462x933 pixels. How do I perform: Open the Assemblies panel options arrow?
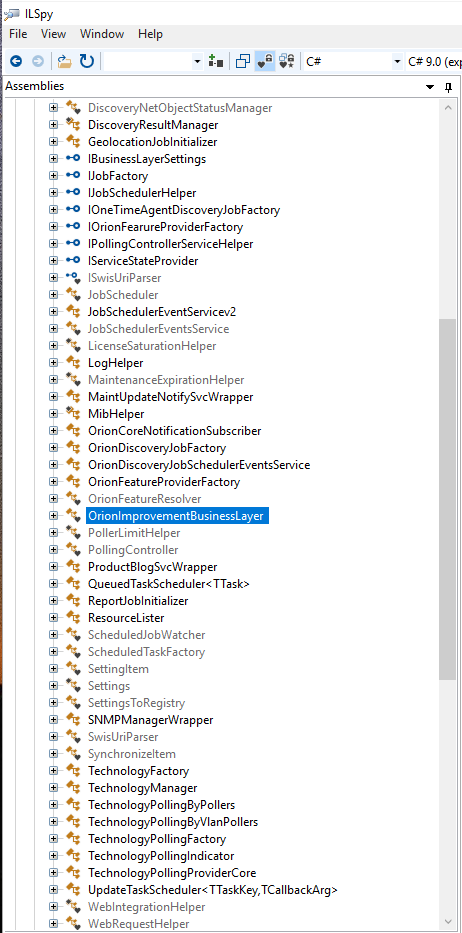pyautogui.click(x=430, y=87)
